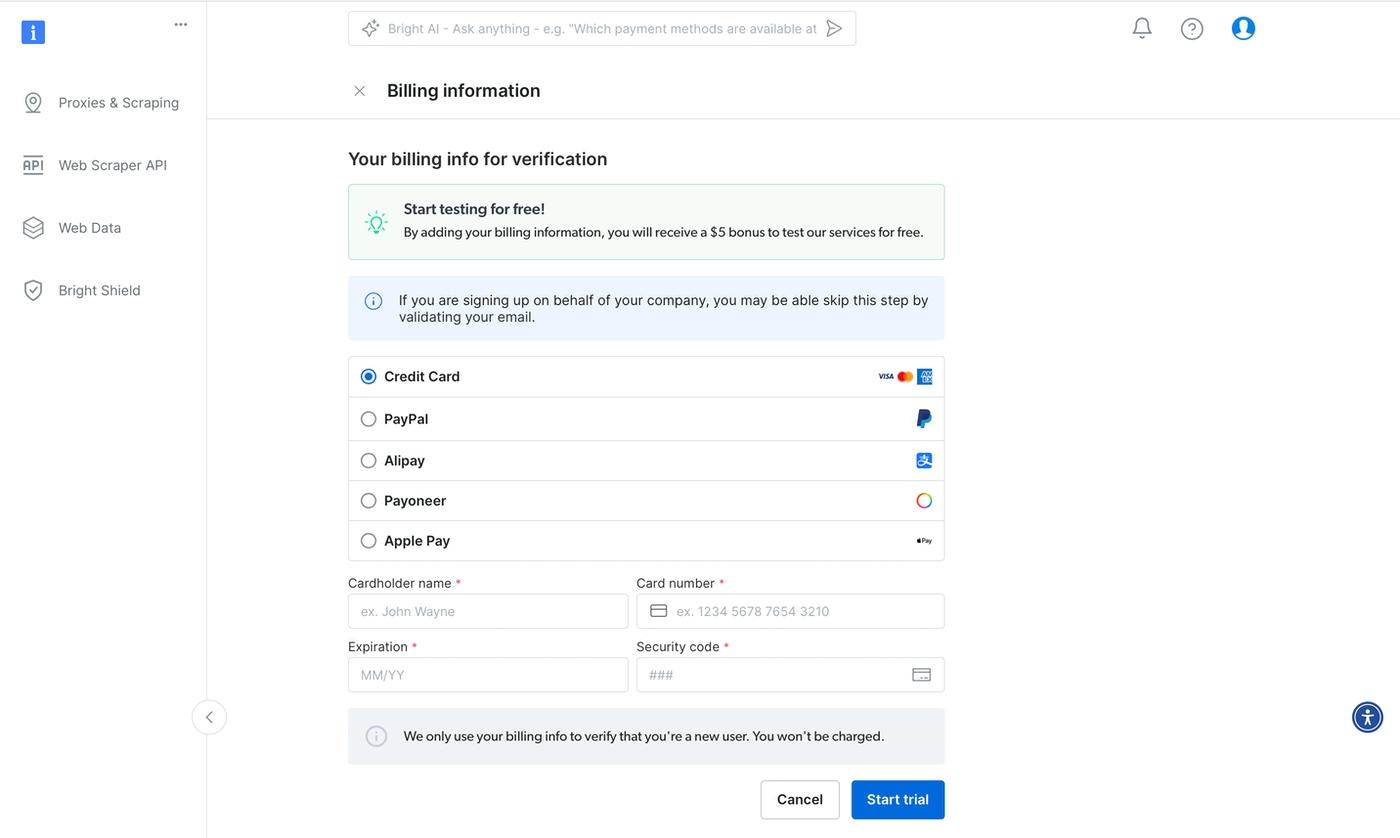Viewport: 1400px width, 838px height.
Task: Open notifications bell
Action: 1142,28
